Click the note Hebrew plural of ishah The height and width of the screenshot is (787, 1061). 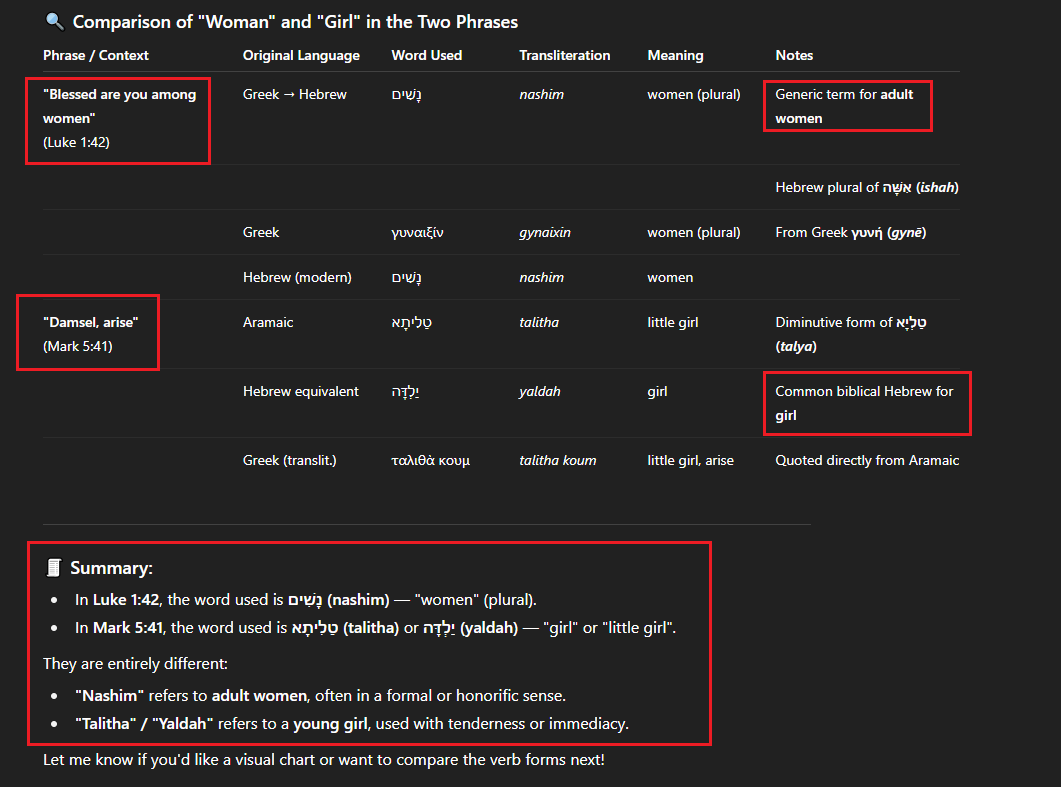point(867,187)
